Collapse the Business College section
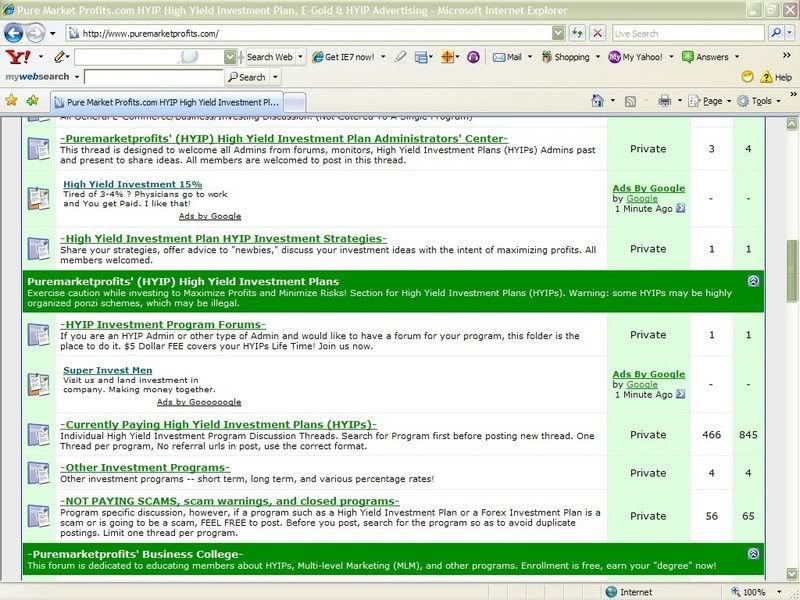The width and height of the screenshot is (800, 600). pos(753,554)
